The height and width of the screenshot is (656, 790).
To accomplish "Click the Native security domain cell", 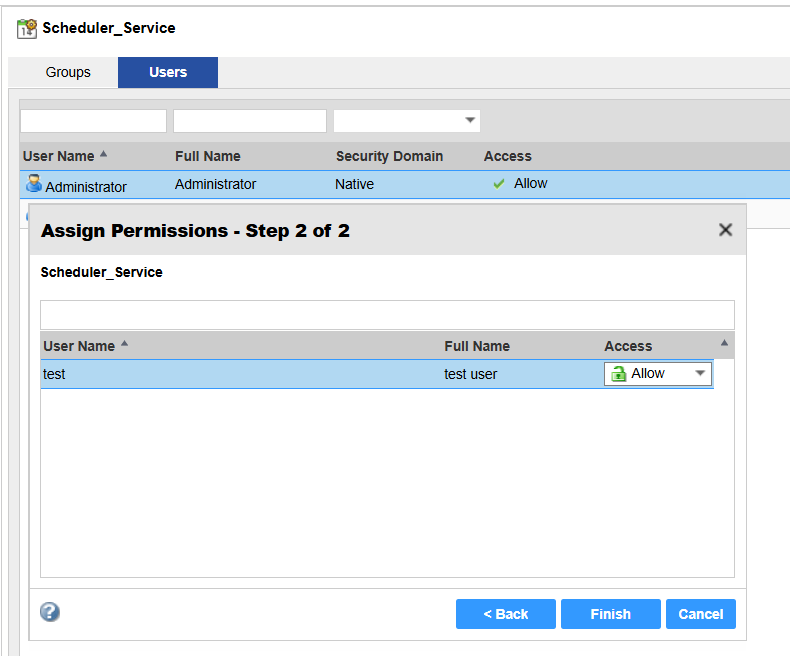I will point(354,184).
